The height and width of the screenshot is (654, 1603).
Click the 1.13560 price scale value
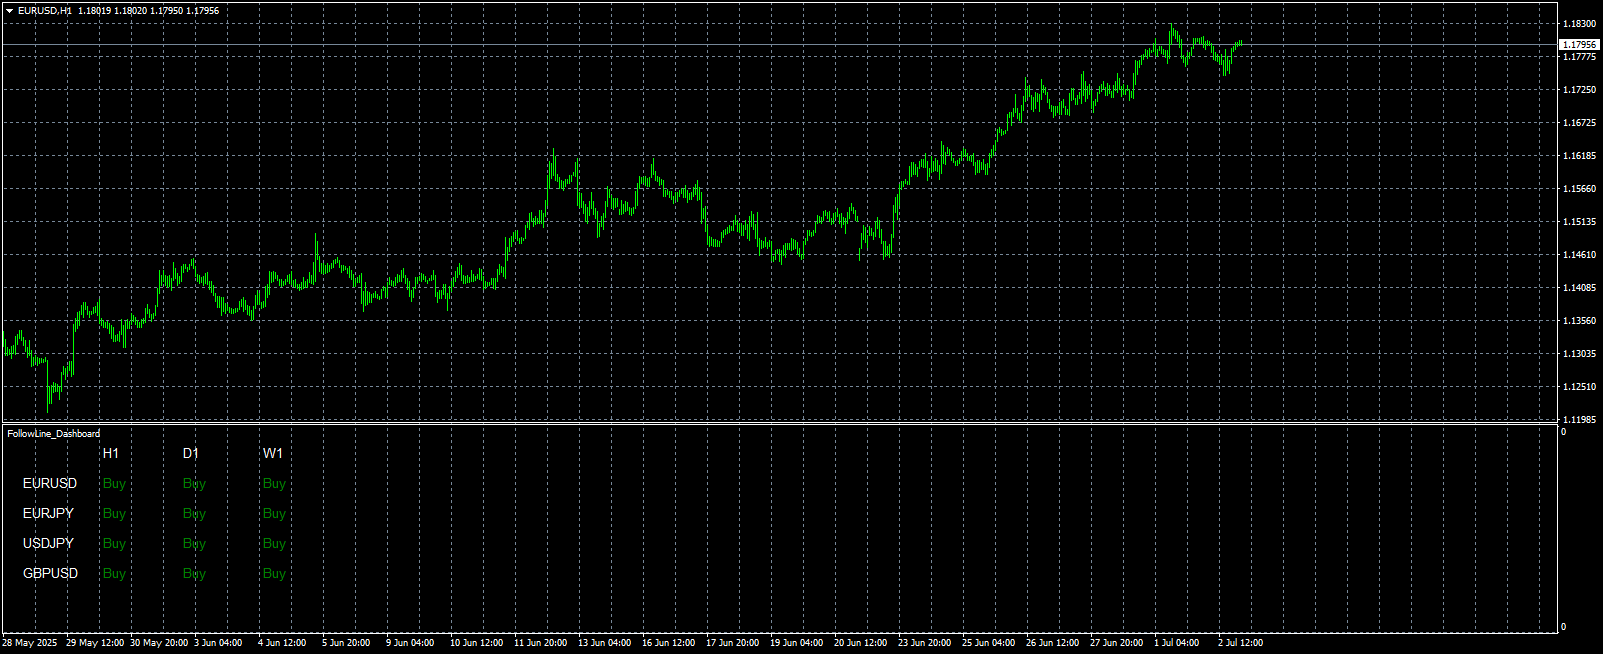coord(1578,321)
